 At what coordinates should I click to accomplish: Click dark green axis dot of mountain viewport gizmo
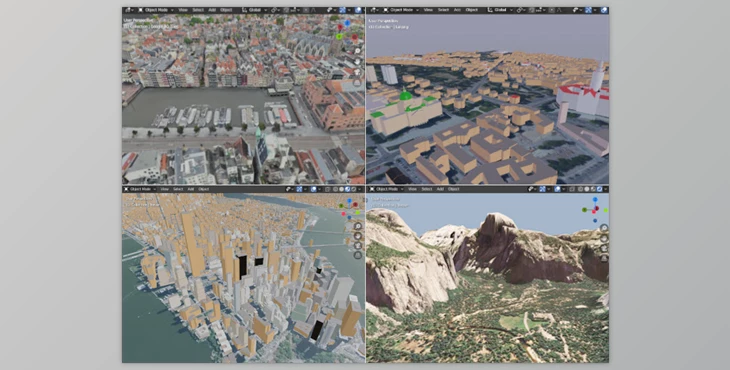[584, 210]
